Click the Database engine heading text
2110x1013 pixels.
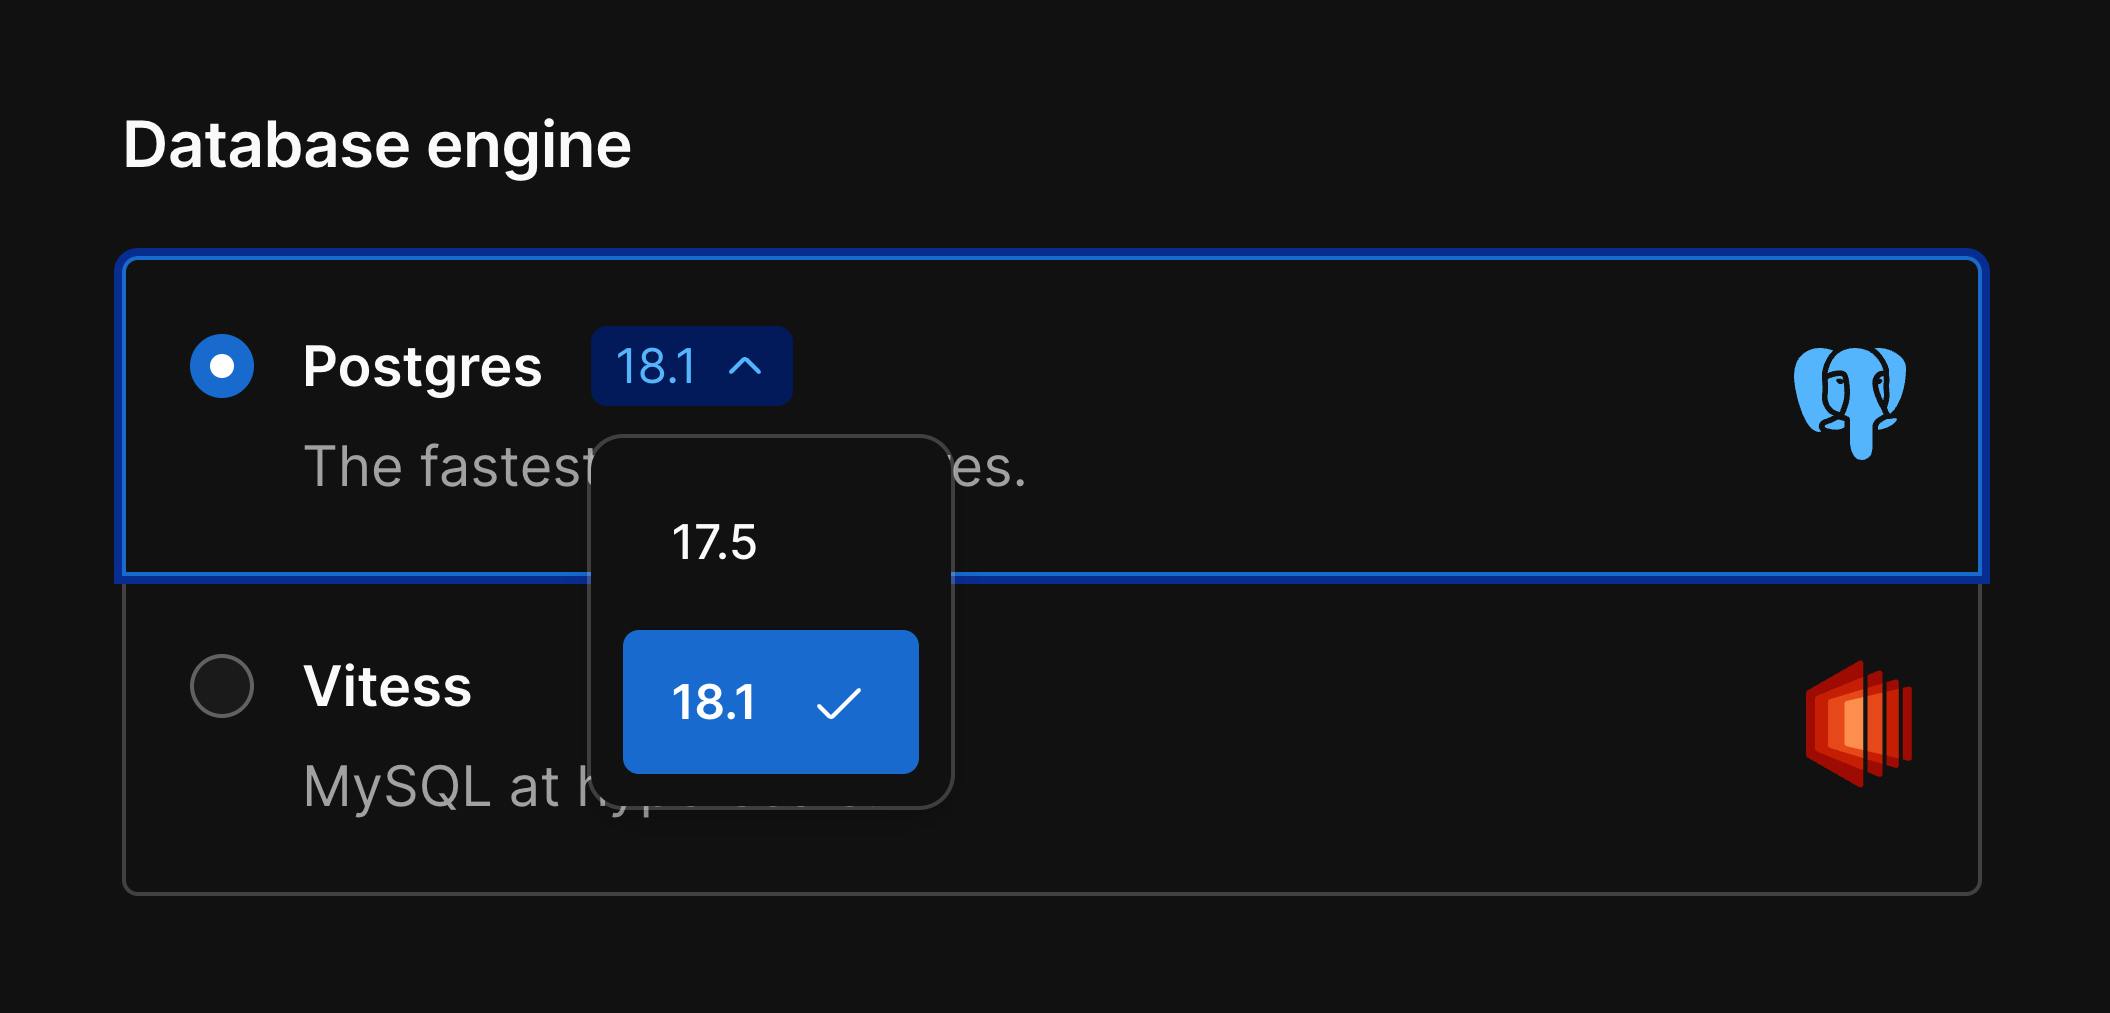[378, 144]
